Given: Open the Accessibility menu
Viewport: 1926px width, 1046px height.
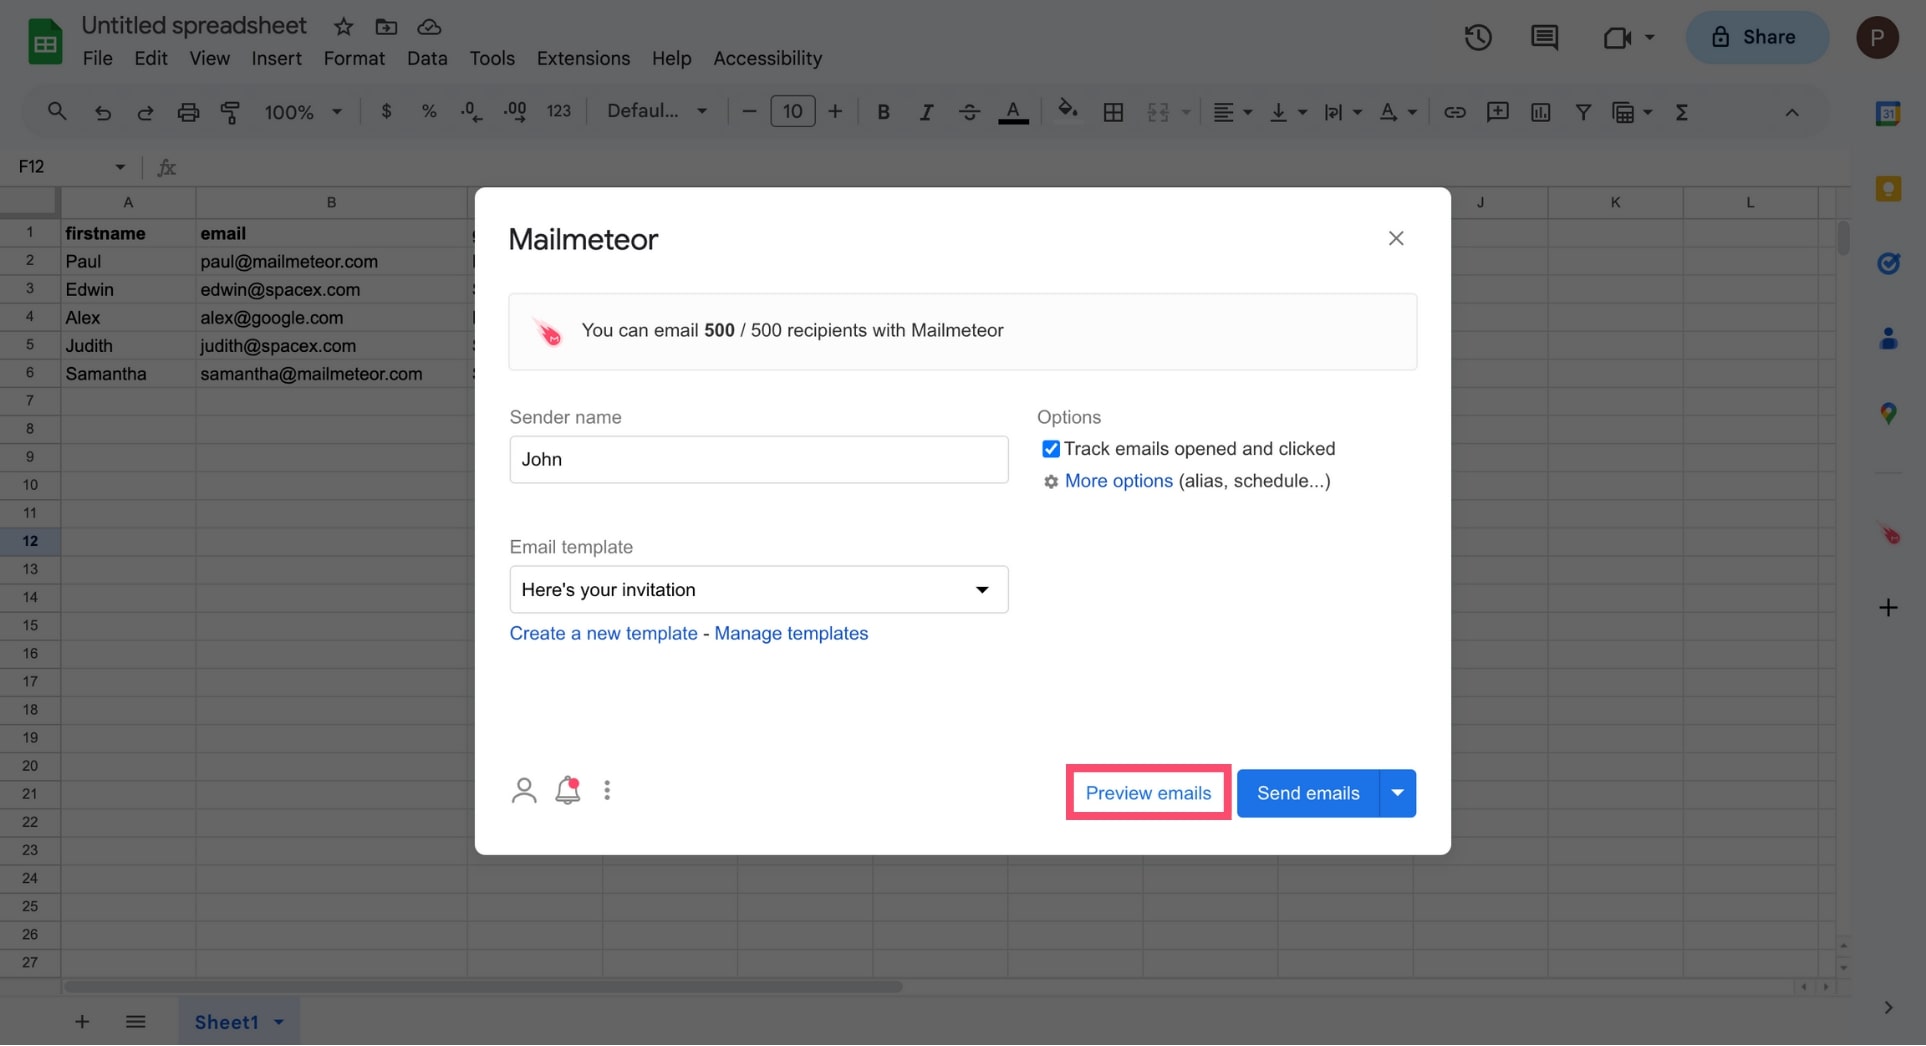Looking at the screenshot, I should point(767,58).
